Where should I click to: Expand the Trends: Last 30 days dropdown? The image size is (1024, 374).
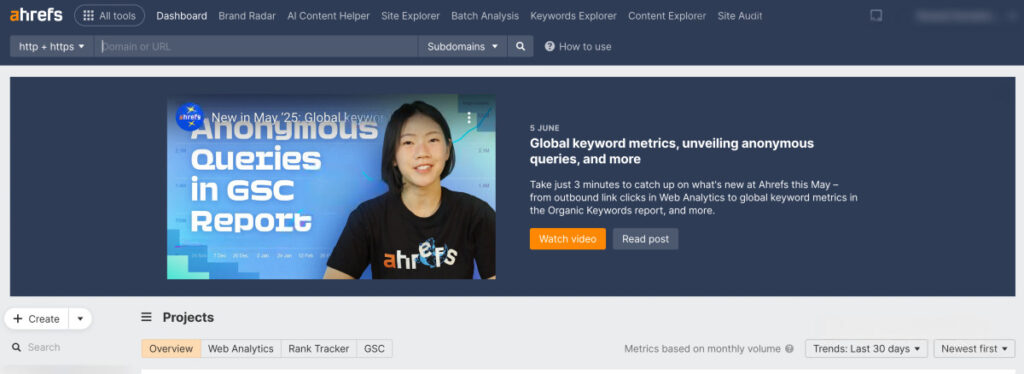[x=867, y=349]
